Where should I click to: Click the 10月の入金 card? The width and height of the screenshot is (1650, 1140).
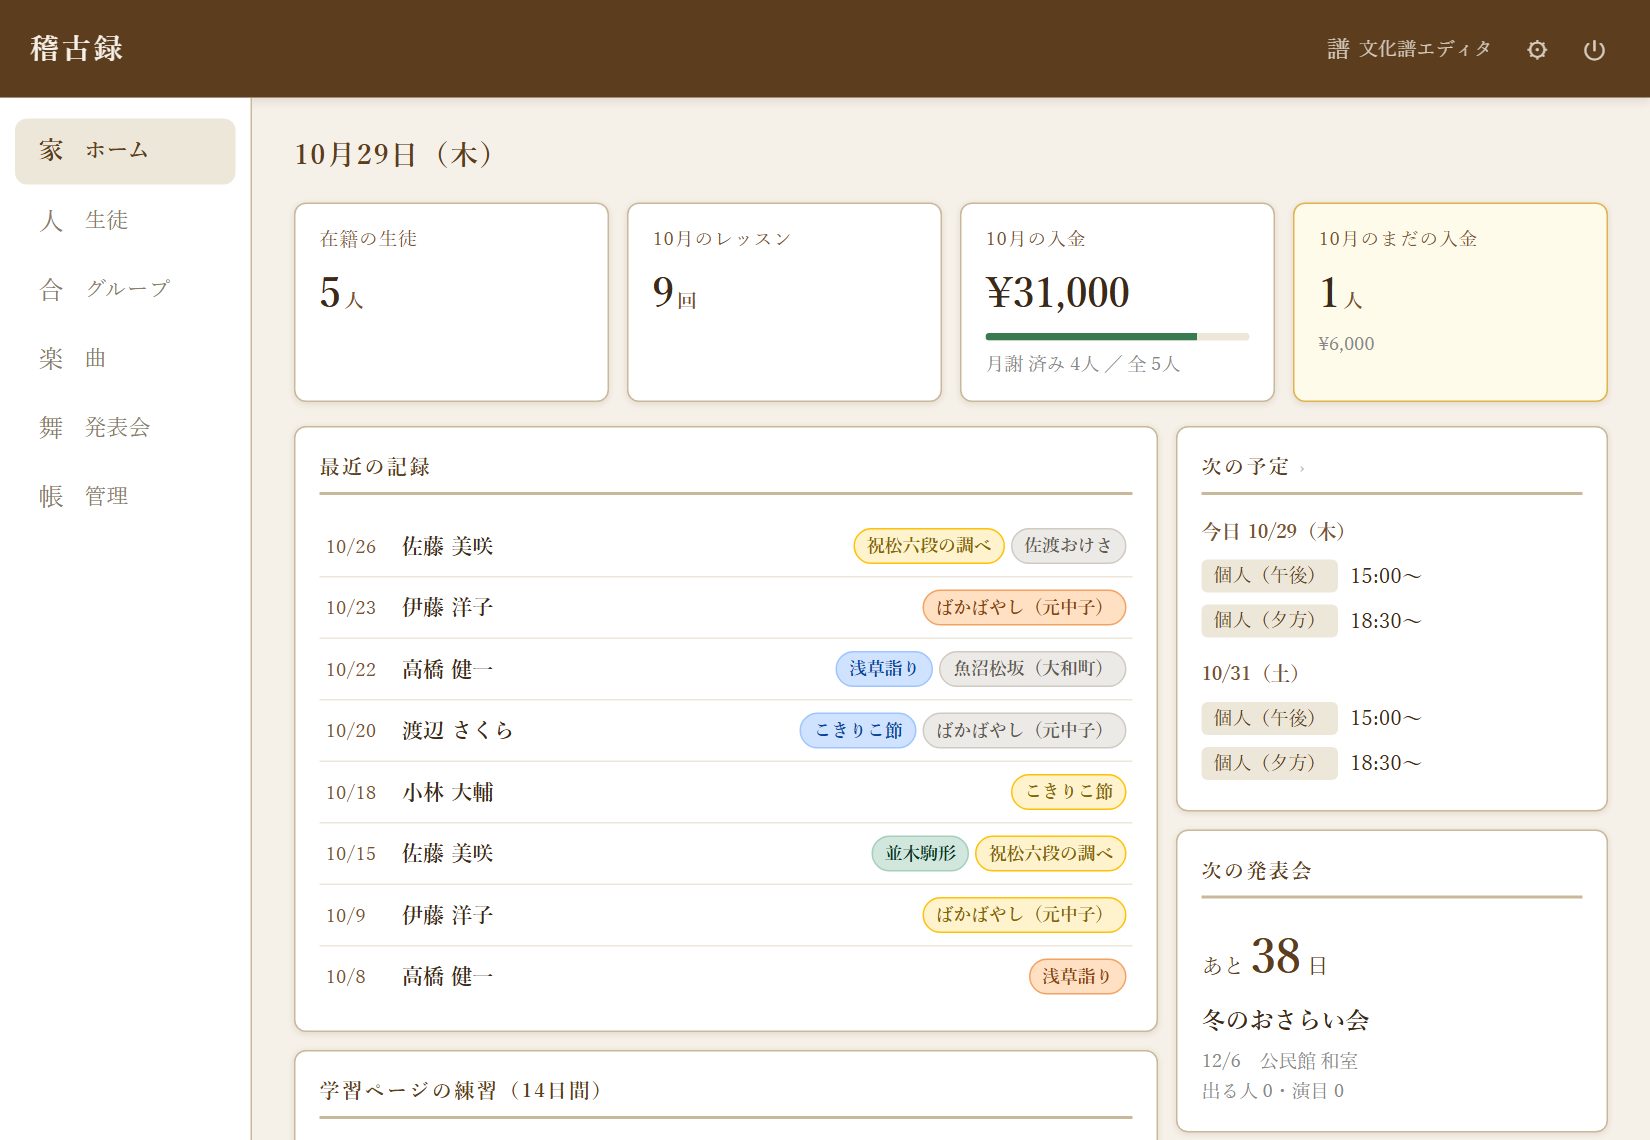coord(1117,302)
